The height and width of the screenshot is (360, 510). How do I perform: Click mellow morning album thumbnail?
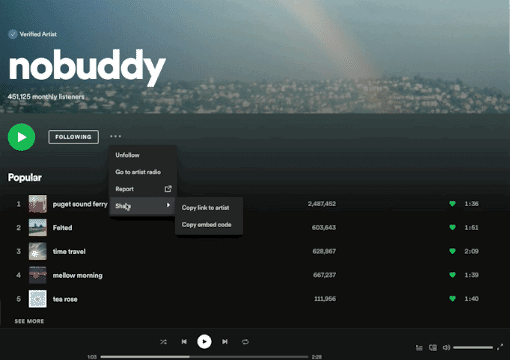38,275
